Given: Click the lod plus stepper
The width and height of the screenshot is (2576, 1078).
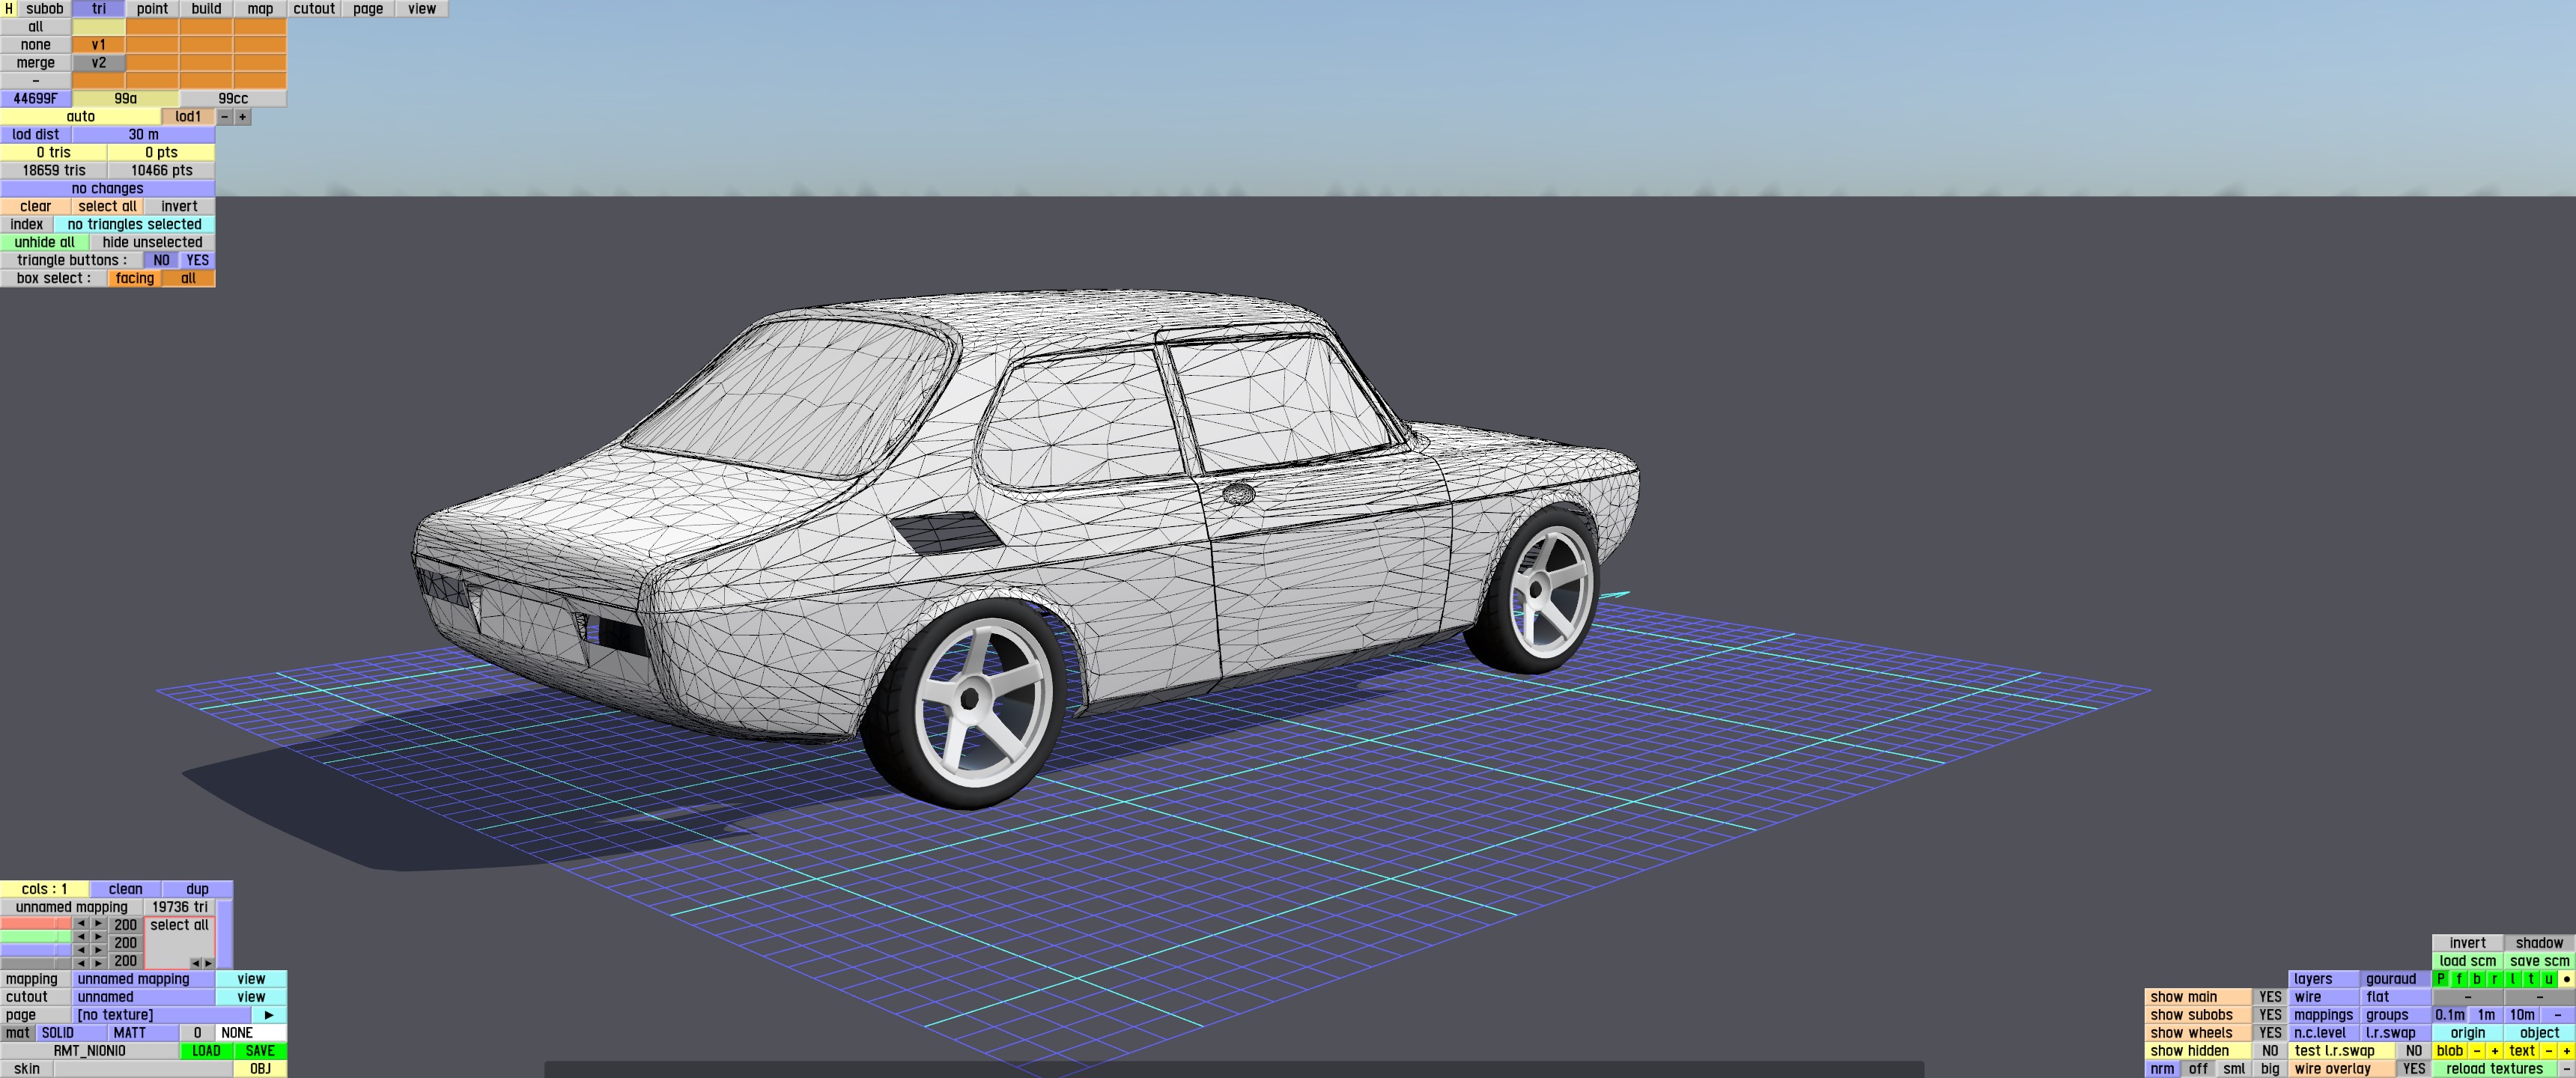Looking at the screenshot, I should click(x=242, y=117).
